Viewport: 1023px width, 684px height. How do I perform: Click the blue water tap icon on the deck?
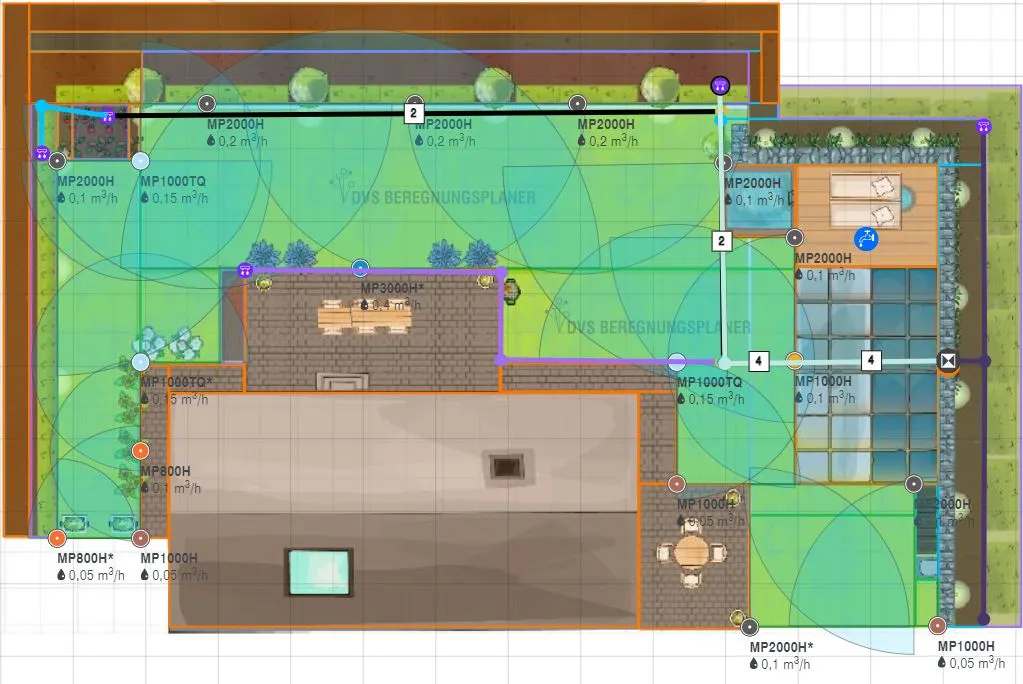[866, 239]
